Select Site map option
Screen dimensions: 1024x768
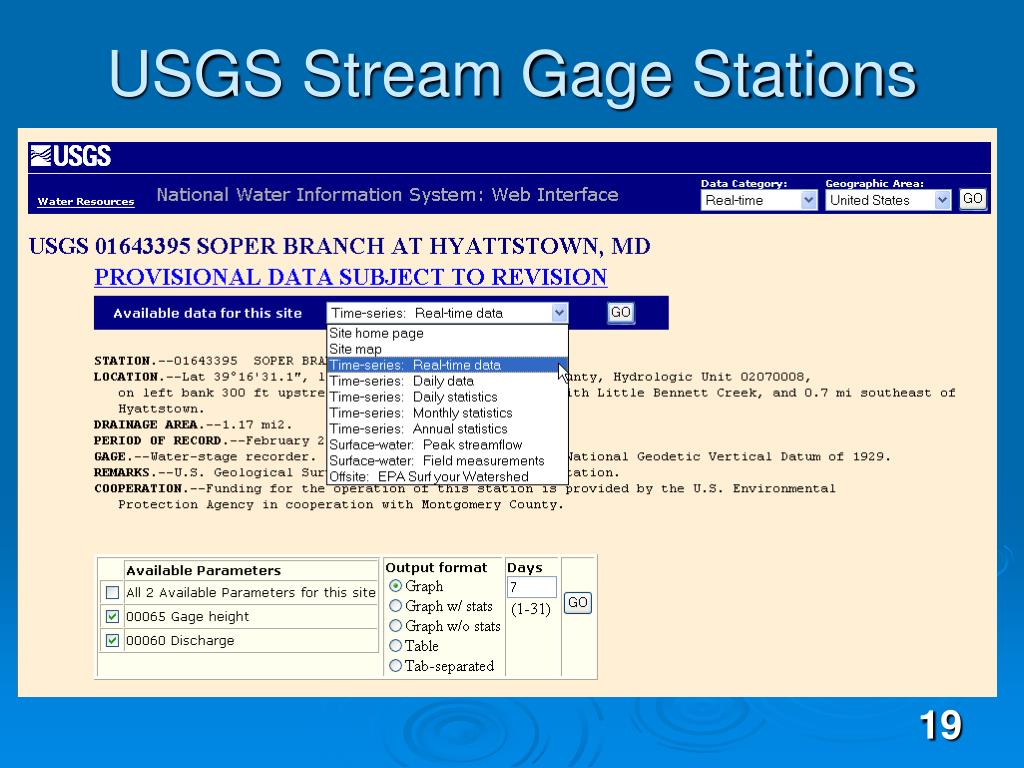(447, 349)
